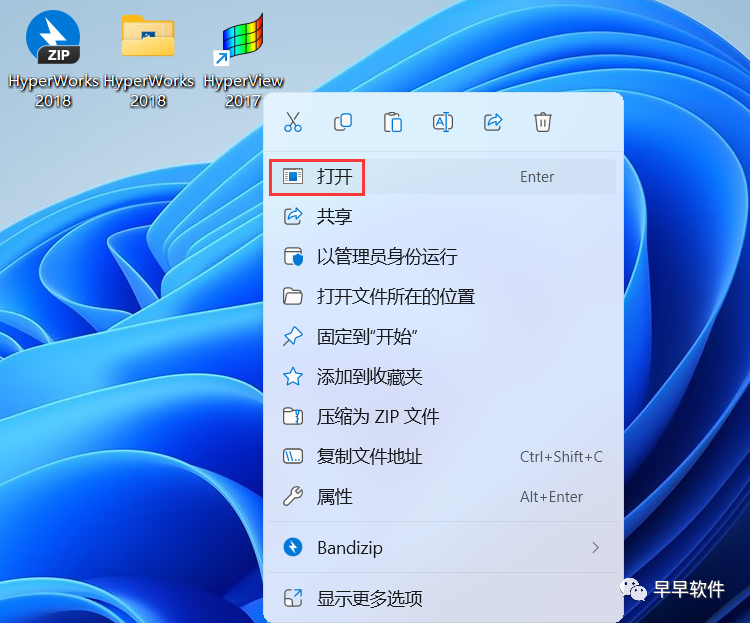The image size is (750, 623).
Task: Select the HyperView 2017 shortcut icon
Action: point(243,40)
